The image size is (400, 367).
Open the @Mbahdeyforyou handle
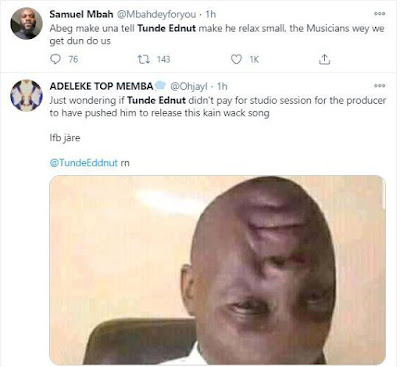(156, 15)
